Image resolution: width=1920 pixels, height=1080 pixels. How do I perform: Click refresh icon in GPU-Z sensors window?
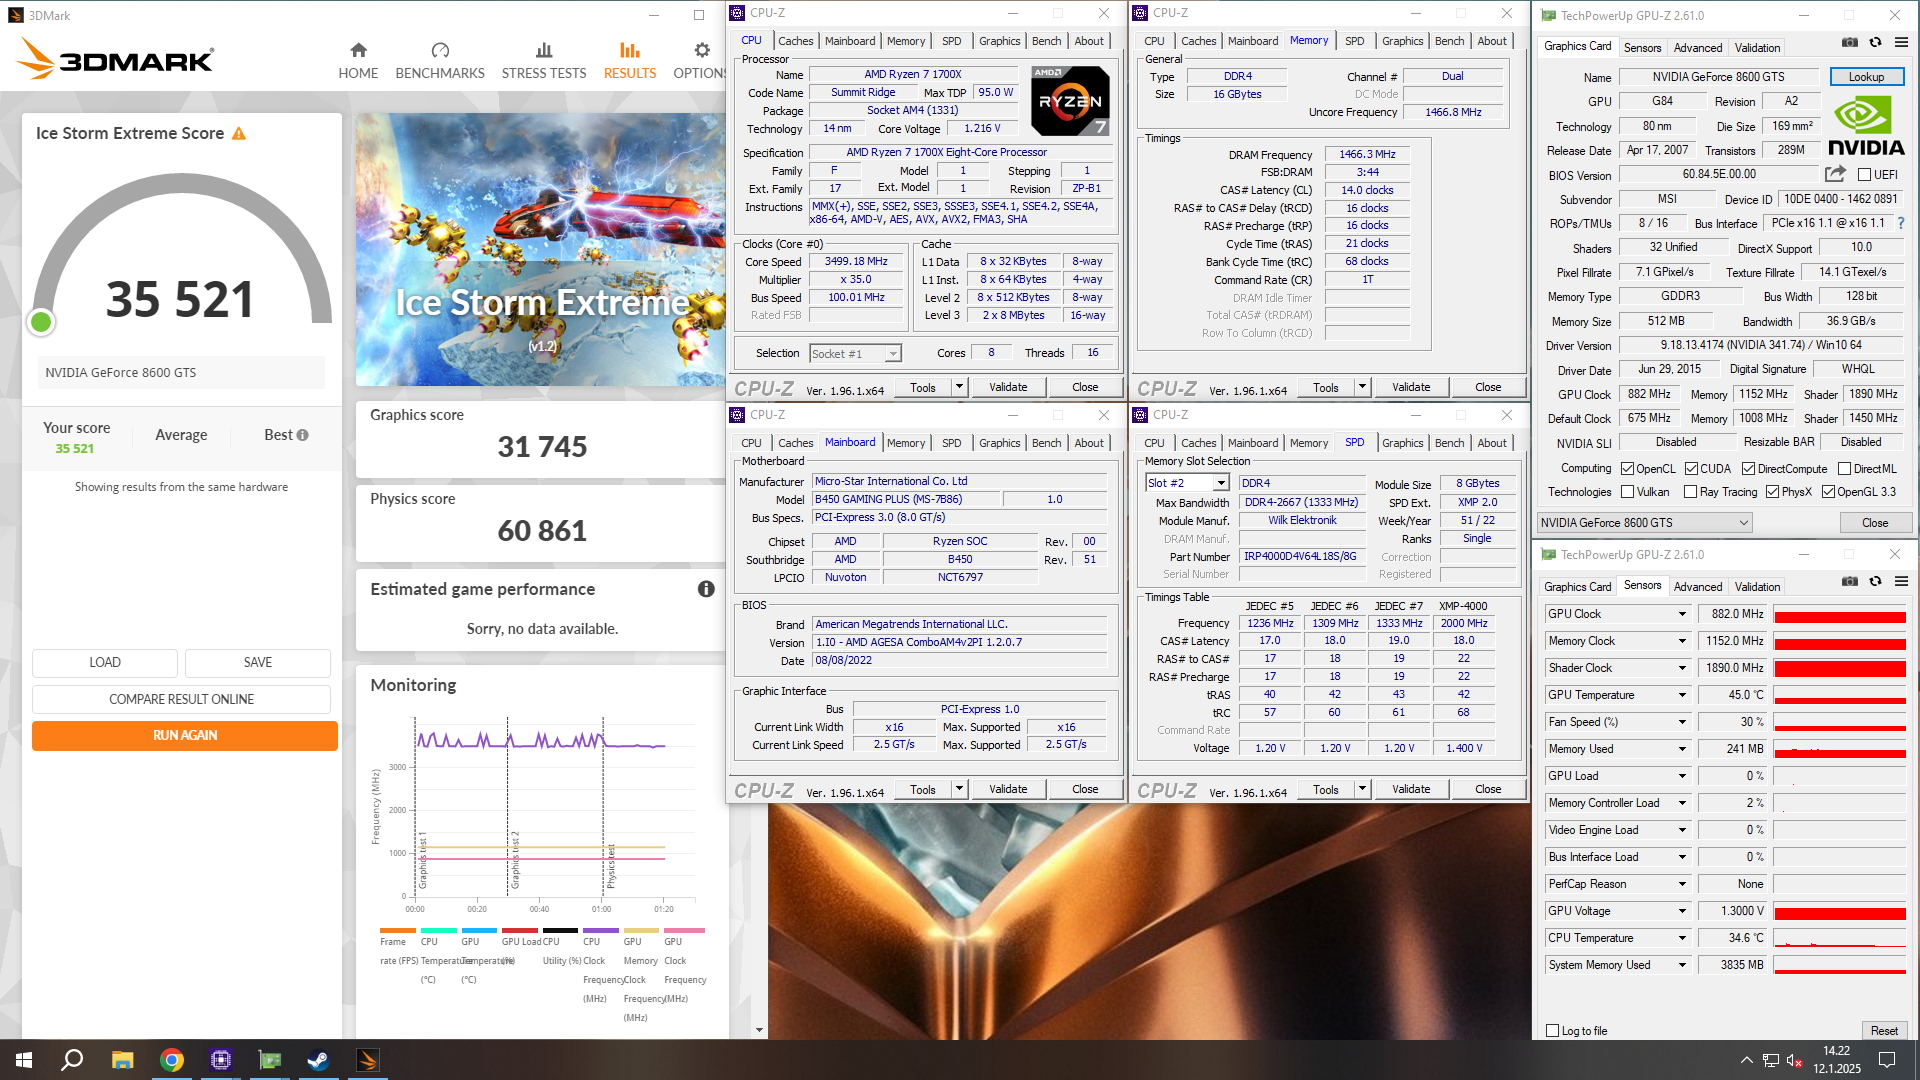click(x=1876, y=582)
